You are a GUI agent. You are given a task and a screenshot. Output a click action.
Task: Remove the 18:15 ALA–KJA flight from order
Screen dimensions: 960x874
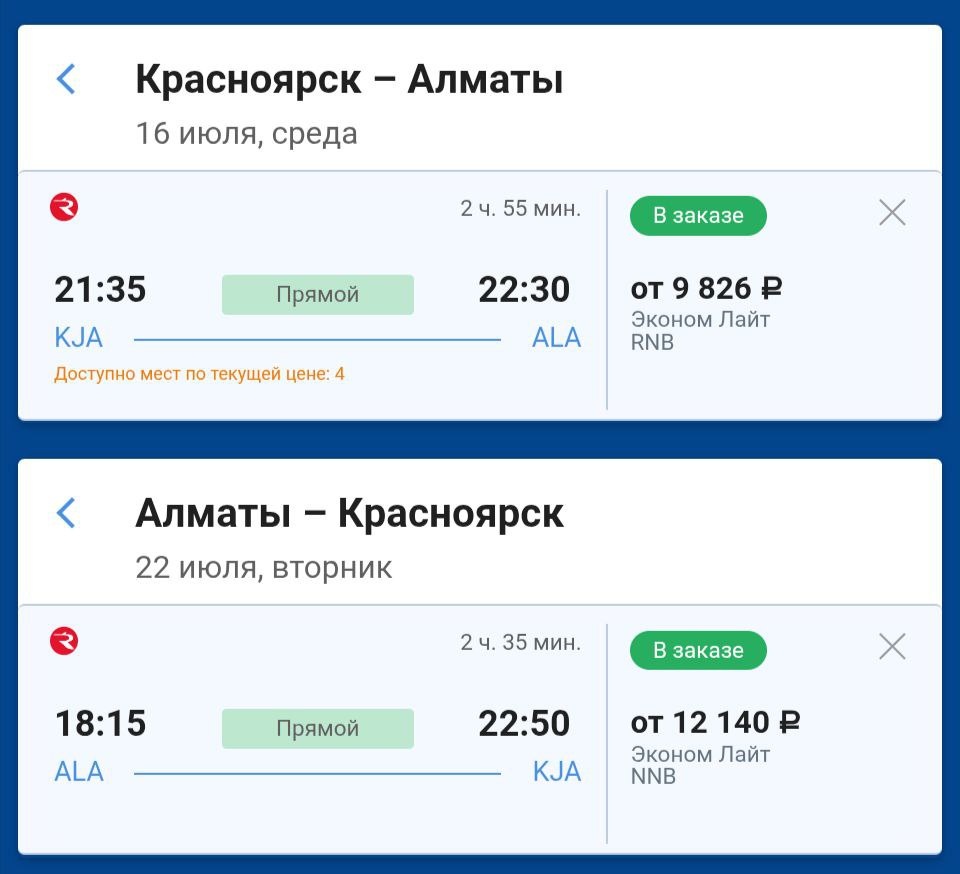892,646
